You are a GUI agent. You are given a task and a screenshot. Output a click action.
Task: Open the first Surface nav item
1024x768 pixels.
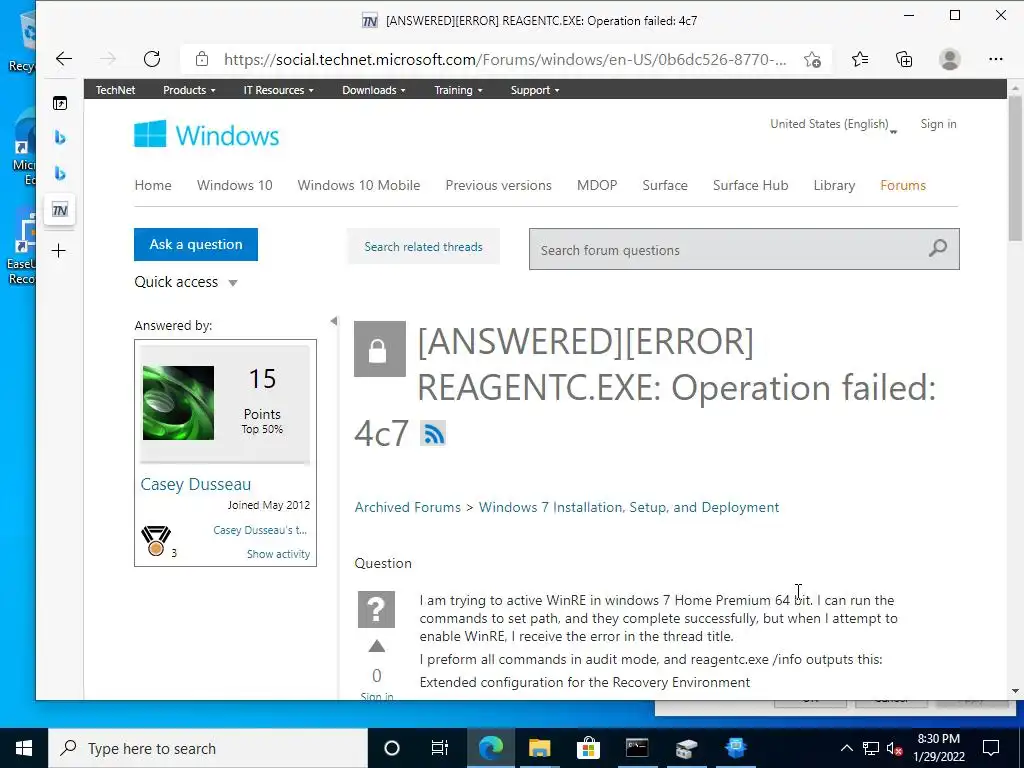coord(665,185)
